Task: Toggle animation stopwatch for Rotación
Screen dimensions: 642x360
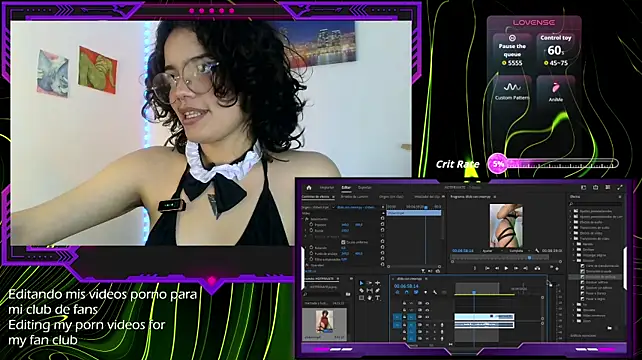Action: 312,248
